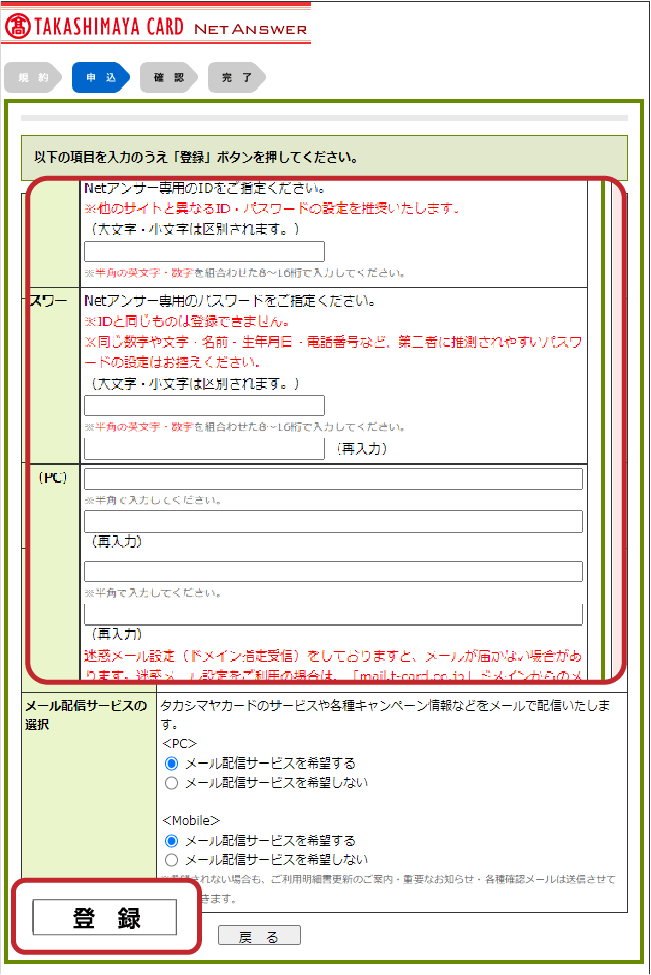The image size is (651, 975).
Task: Click the mobile email re-entry field
Action: 333,614
